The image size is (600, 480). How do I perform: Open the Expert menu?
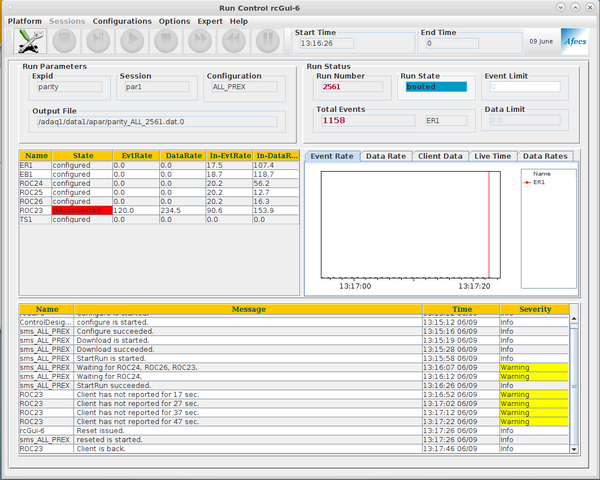click(210, 21)
